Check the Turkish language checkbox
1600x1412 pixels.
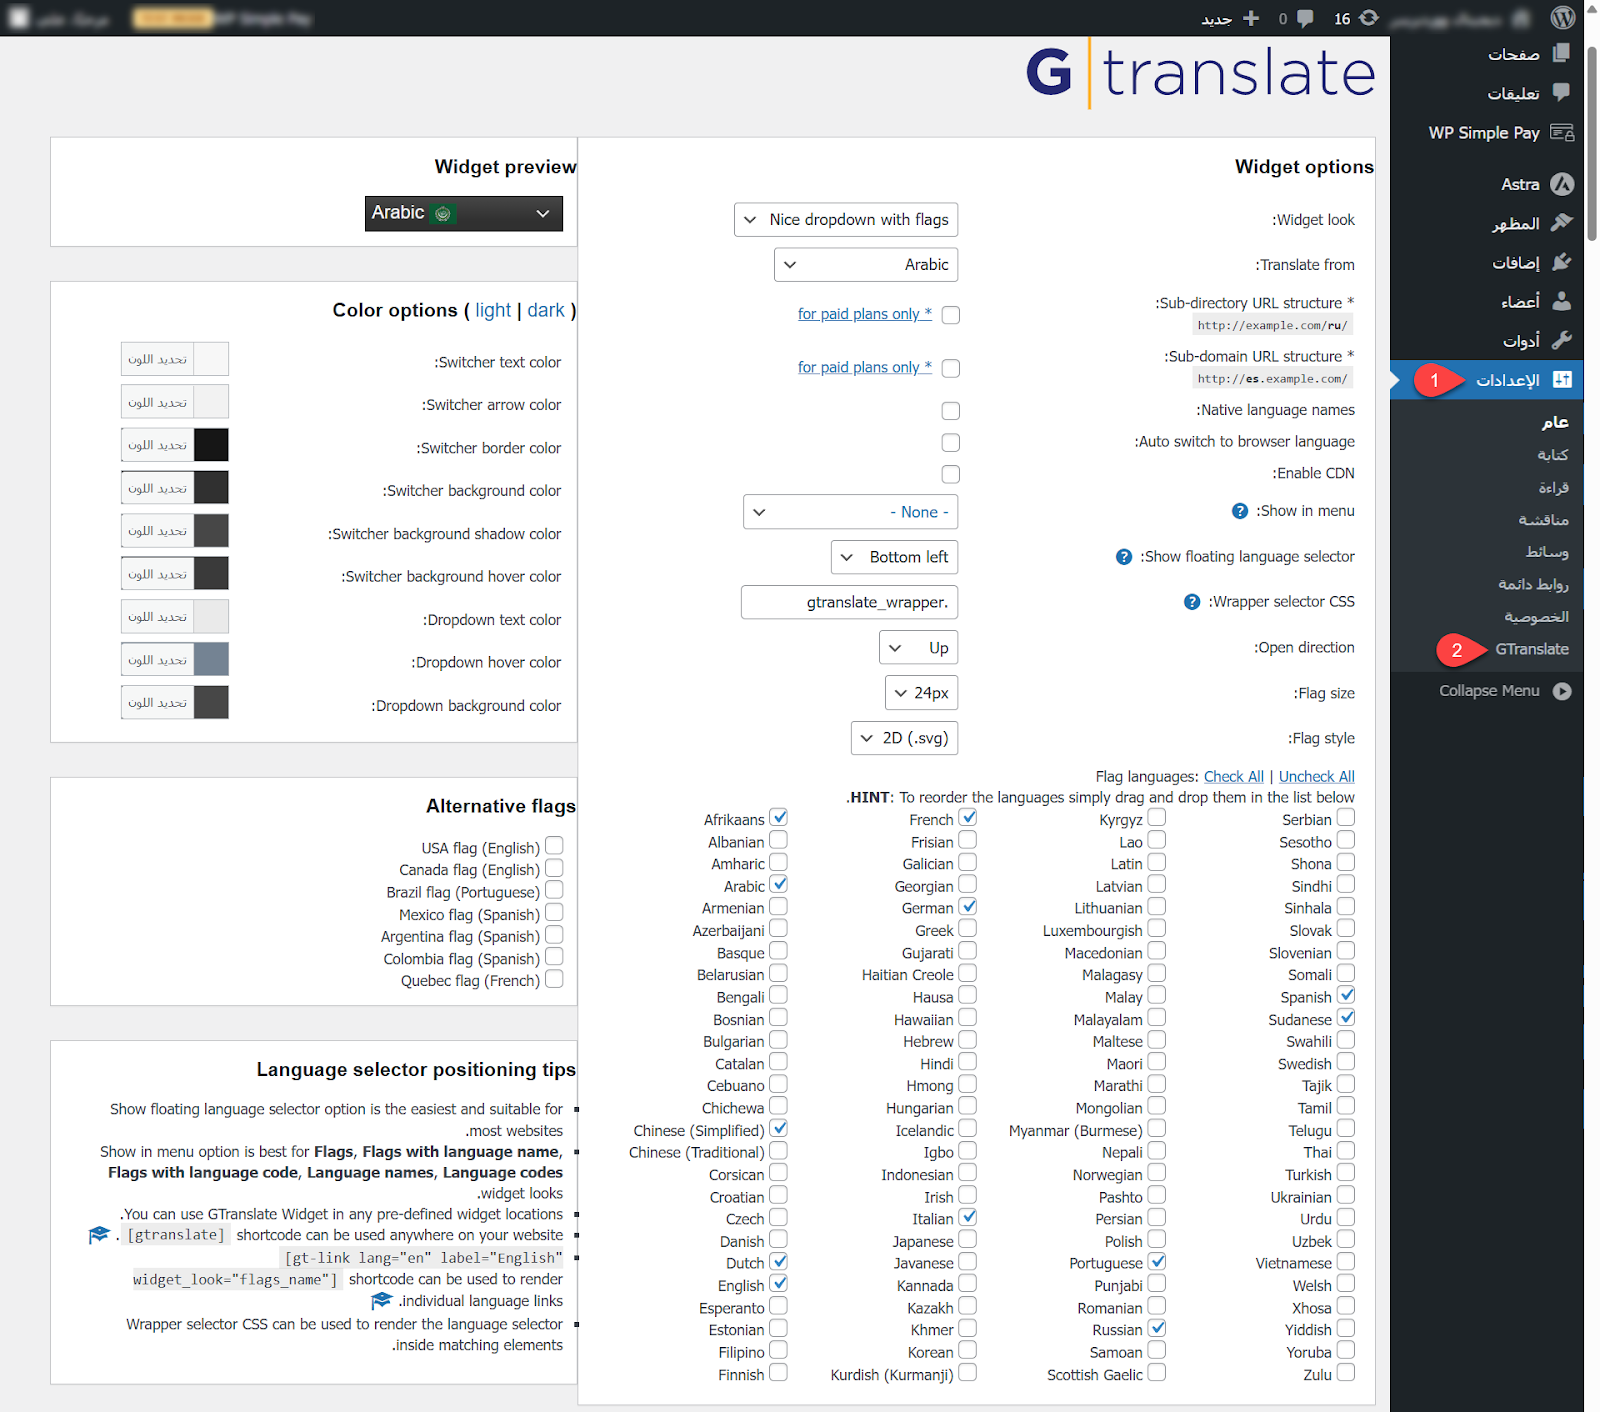point(1346,1173)
